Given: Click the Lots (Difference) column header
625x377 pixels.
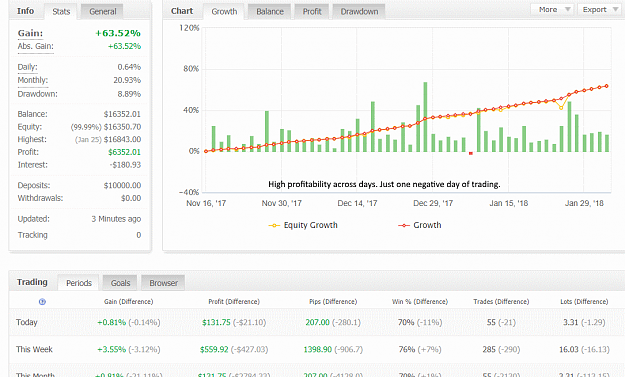Looking at the screenshot, I should [x=584, y=302].
